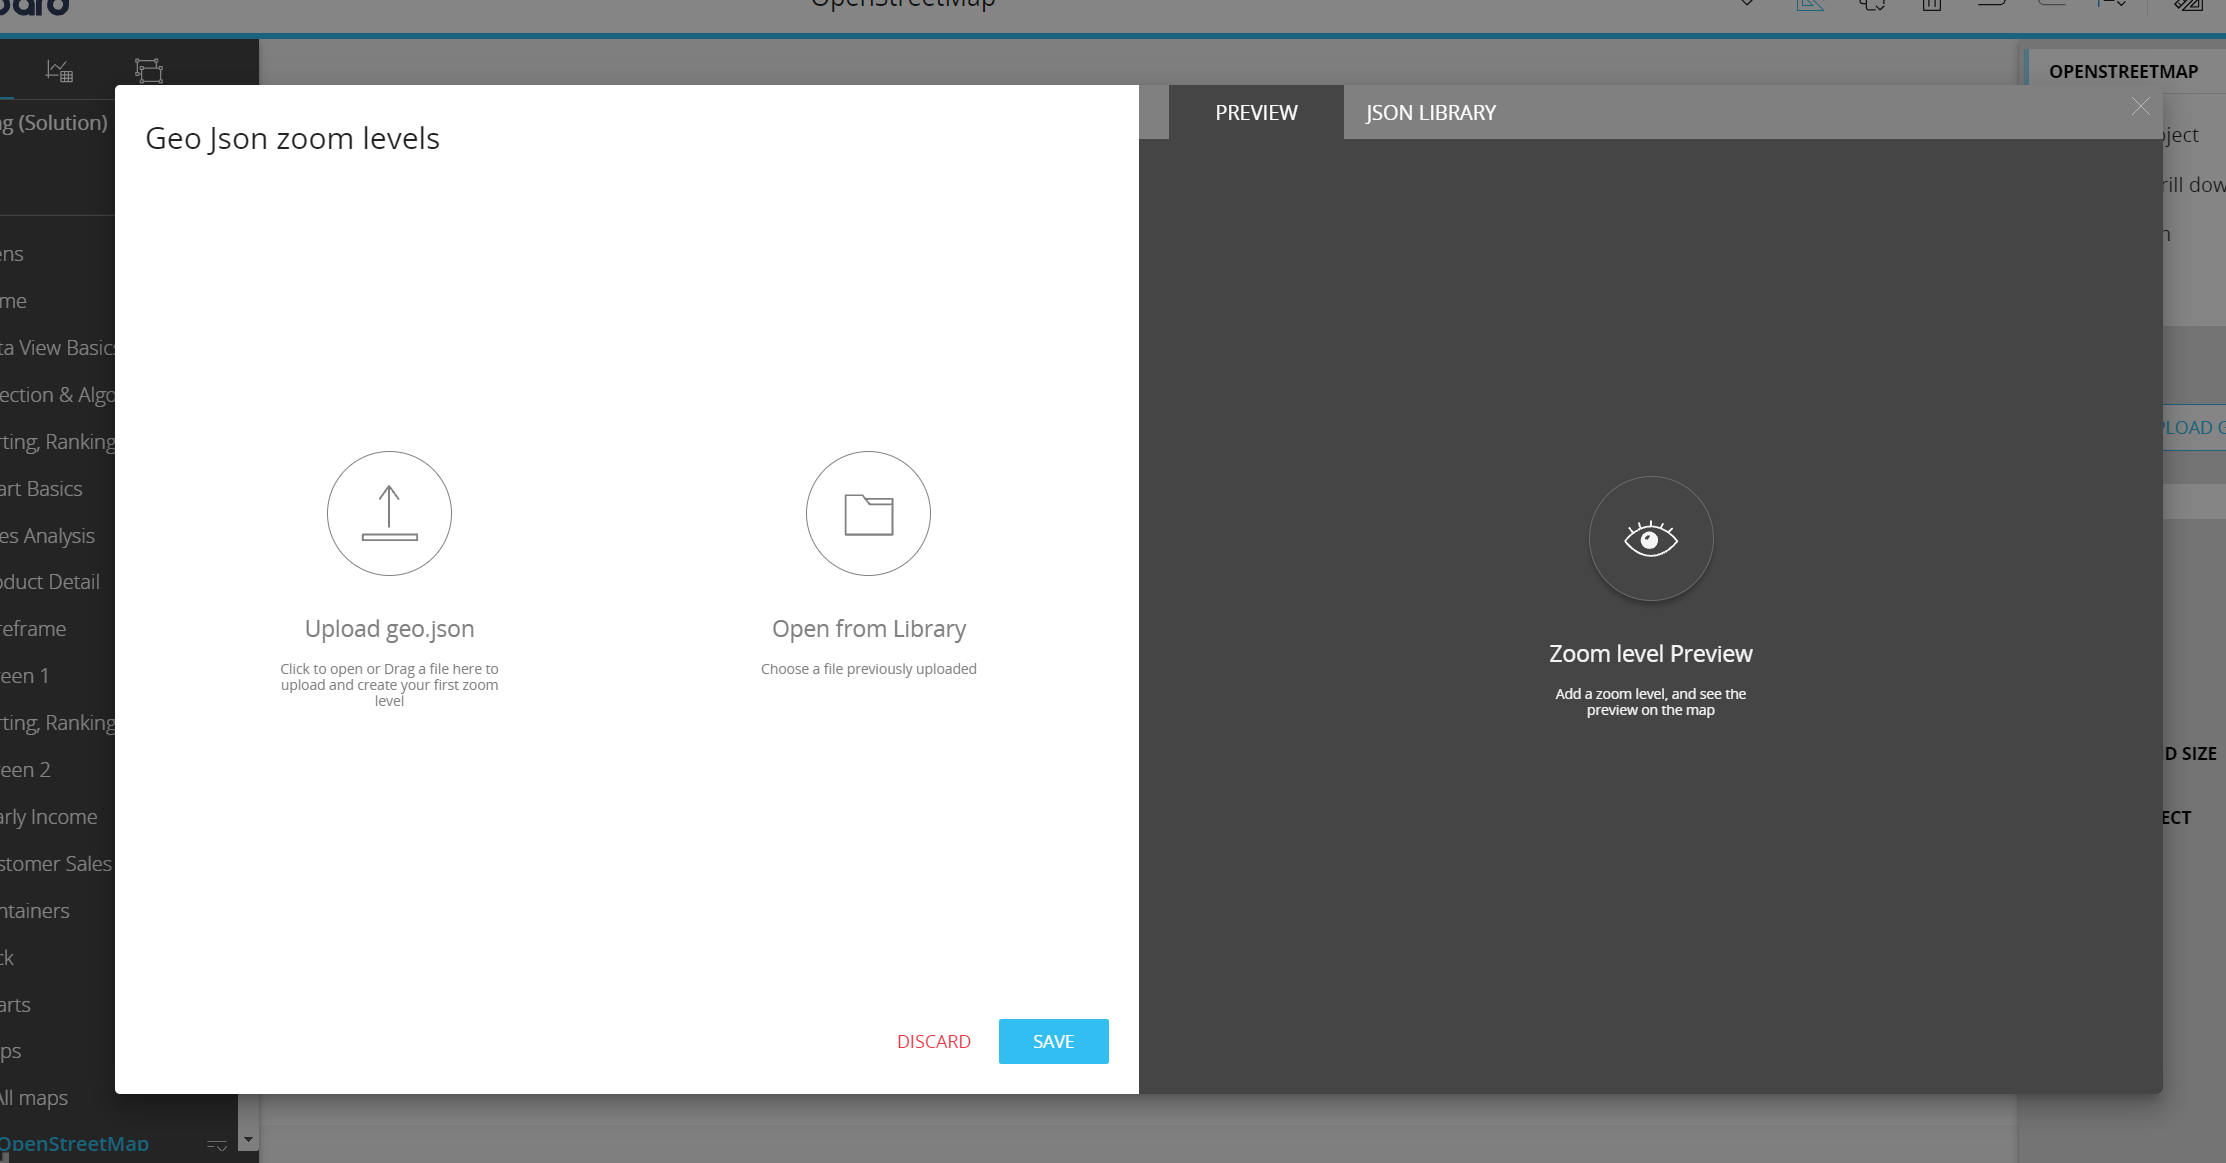Open the All maps screen in sidebar

tap(34, 1098)
